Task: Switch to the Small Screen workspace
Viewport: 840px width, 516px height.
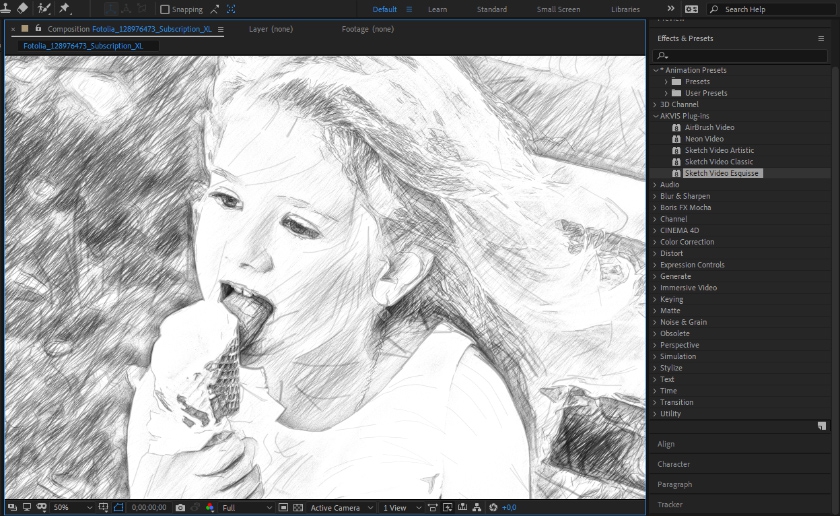Action: 558,9
